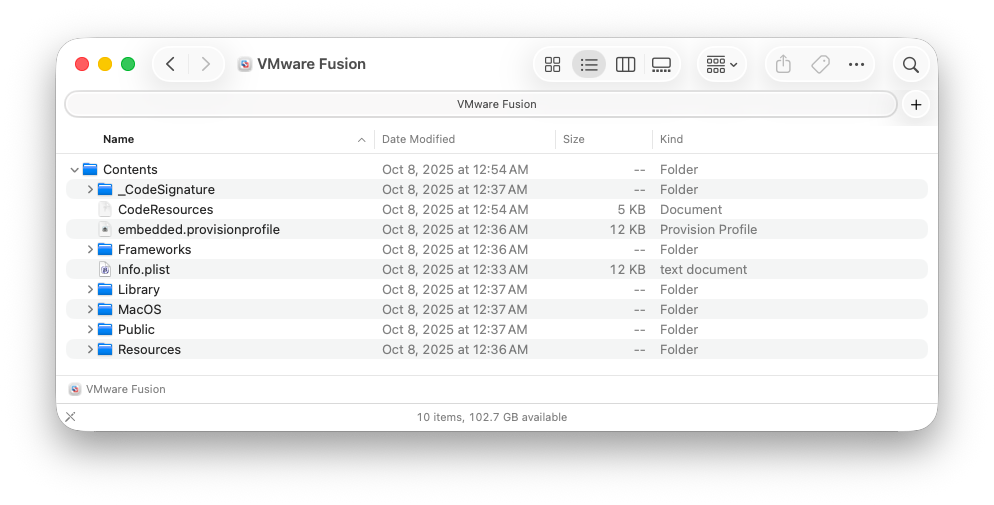Switch to gallery view
The image size is (994, 505).
(x=661, y=64)
